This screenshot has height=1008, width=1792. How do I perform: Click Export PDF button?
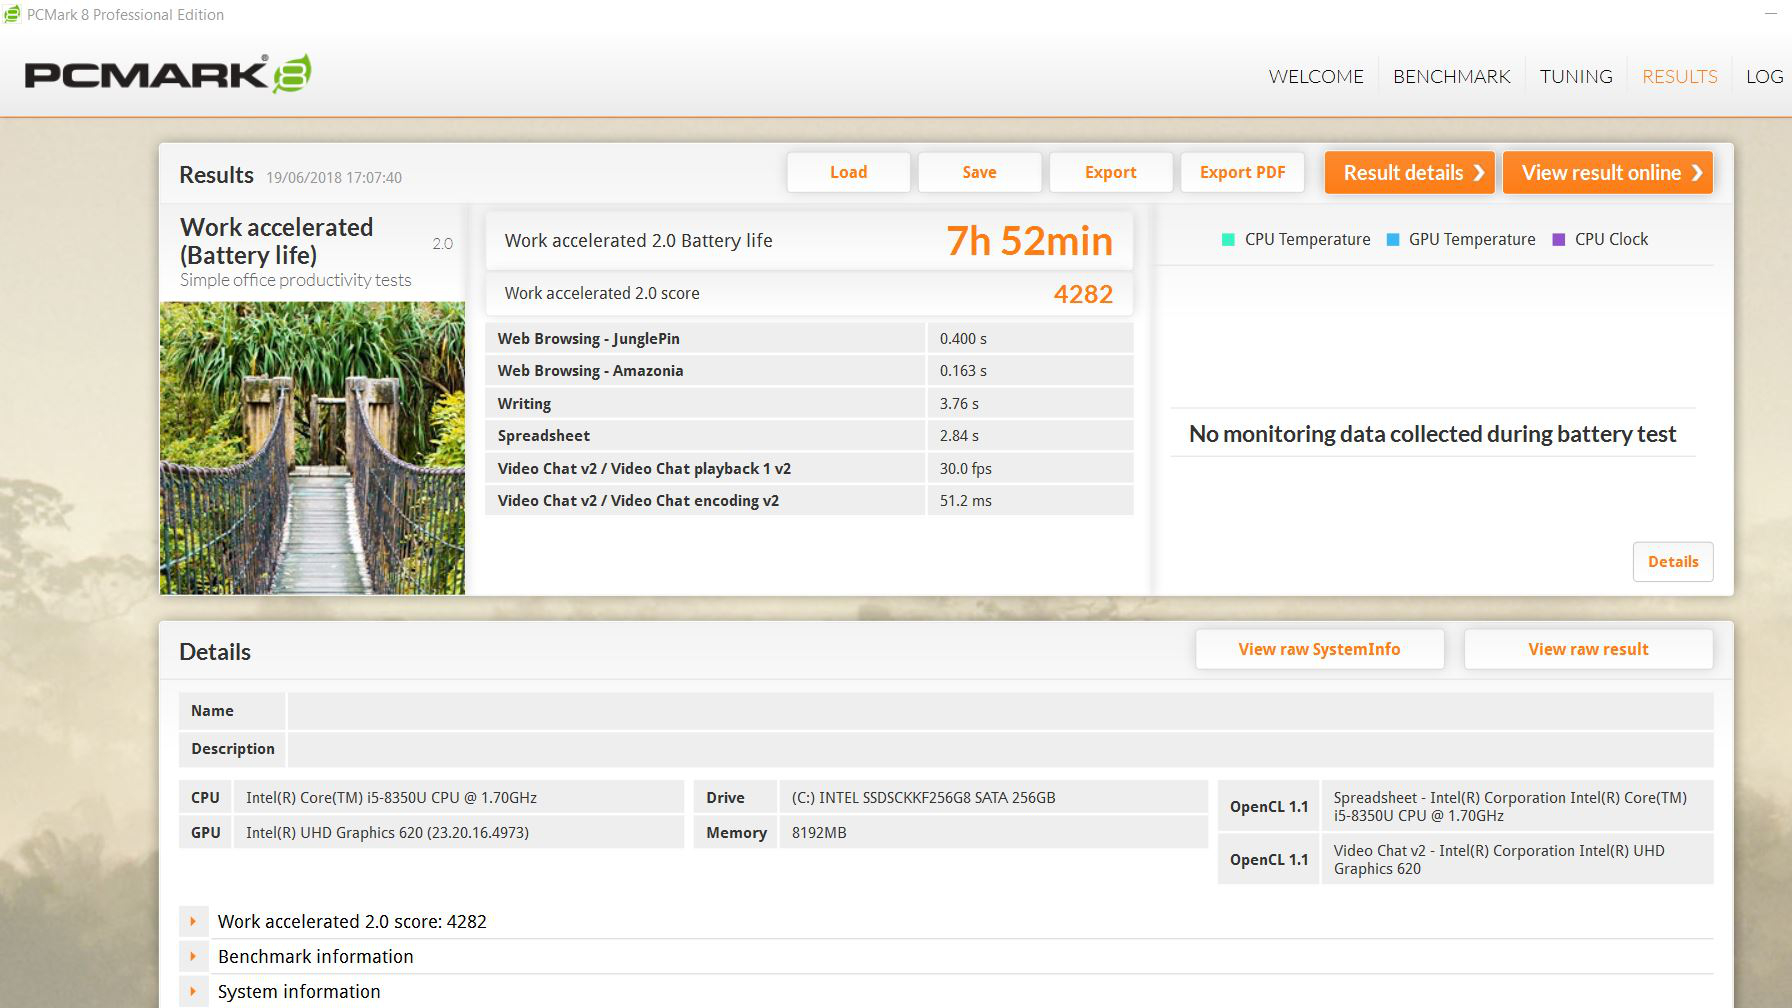[1242, 172]
